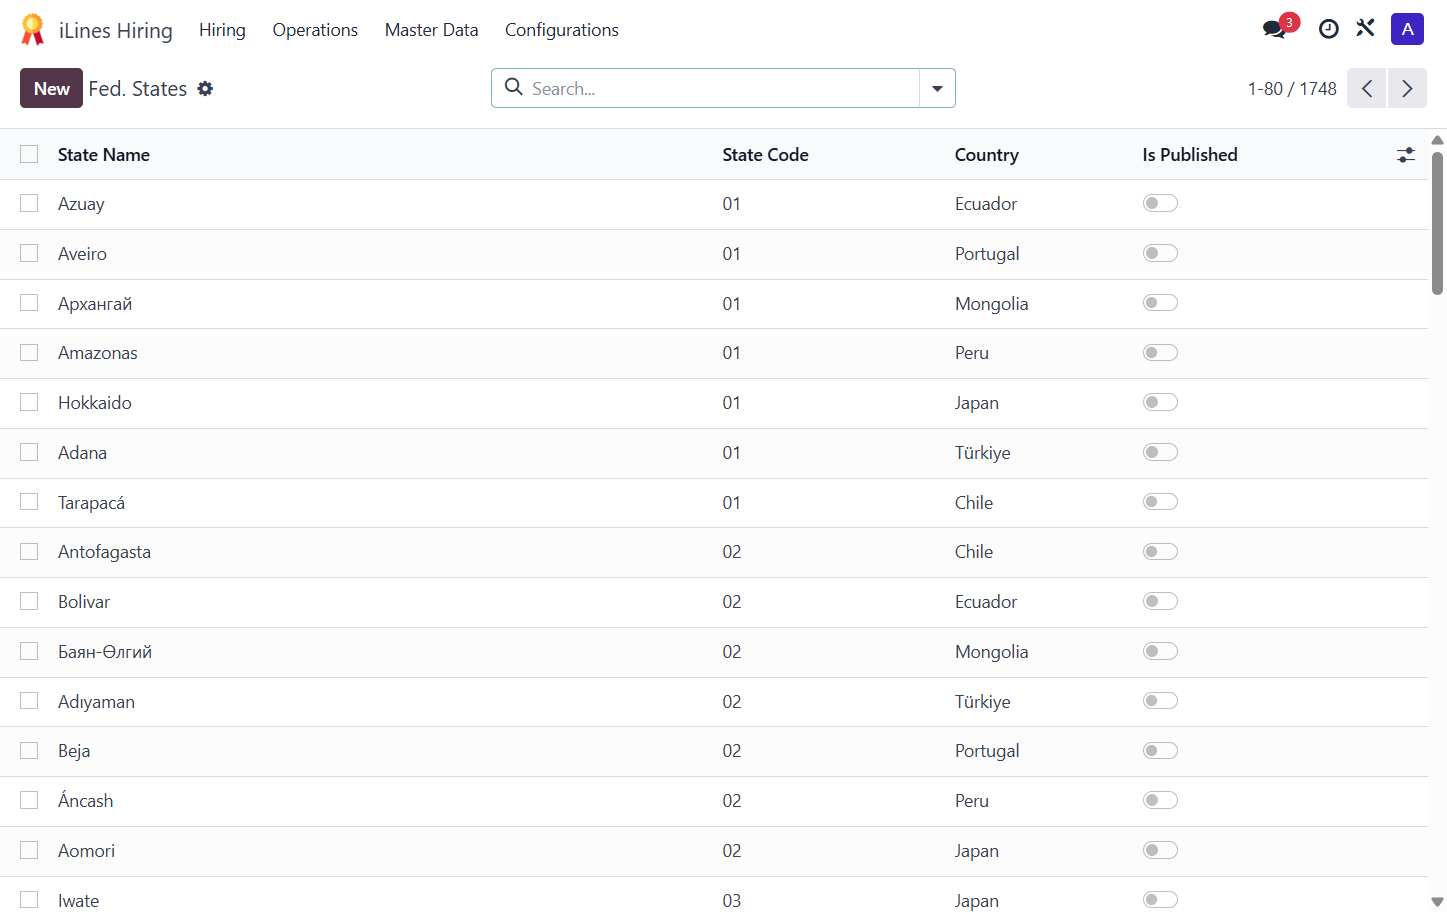Click the Fed. States breadcrumb title
This screenshot has height=912, width=1447.
(x=138, y=89)
